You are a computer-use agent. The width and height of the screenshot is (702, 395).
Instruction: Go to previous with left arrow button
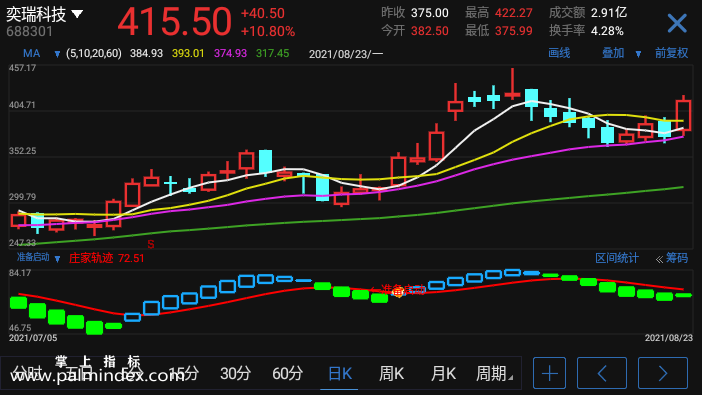coord(602,373)
